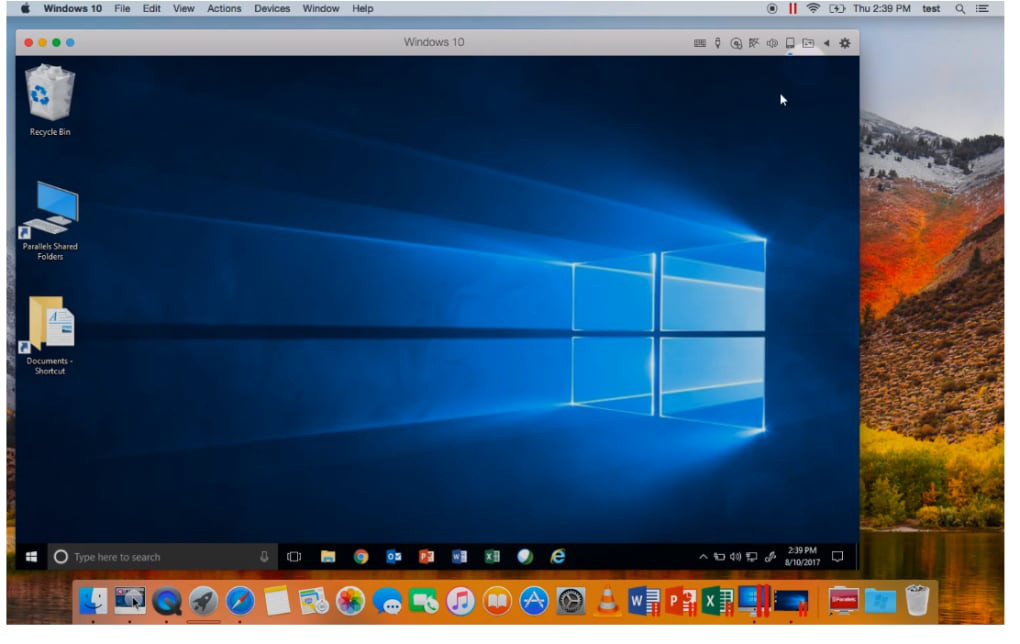Open the Devices menu

click(272, 8)
